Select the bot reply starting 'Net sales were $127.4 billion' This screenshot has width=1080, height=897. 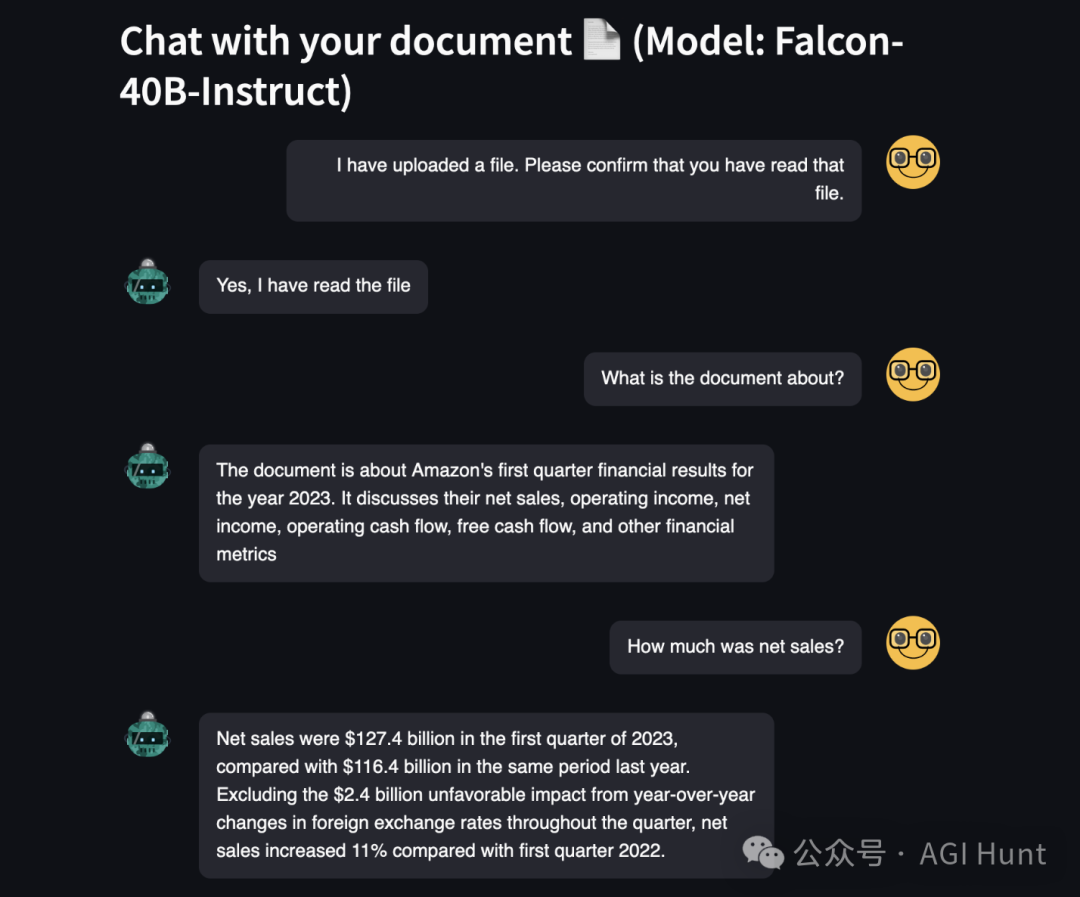point(486,795)
